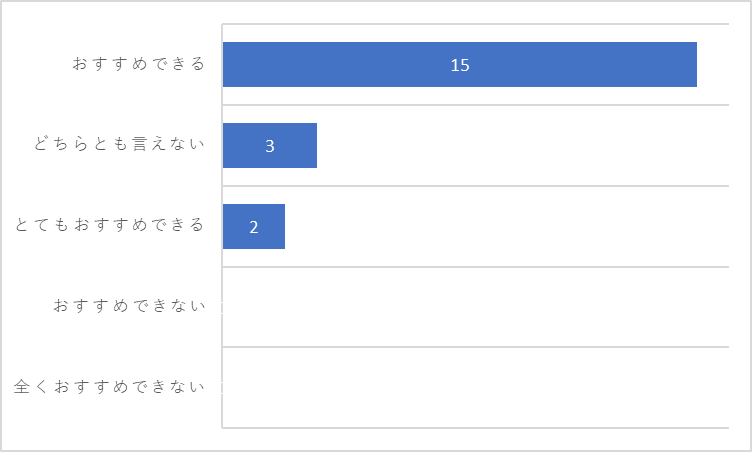Select the どちらとも言えない axis label
The height and width of the screenshot is (452, 752).
click(119, 144)
